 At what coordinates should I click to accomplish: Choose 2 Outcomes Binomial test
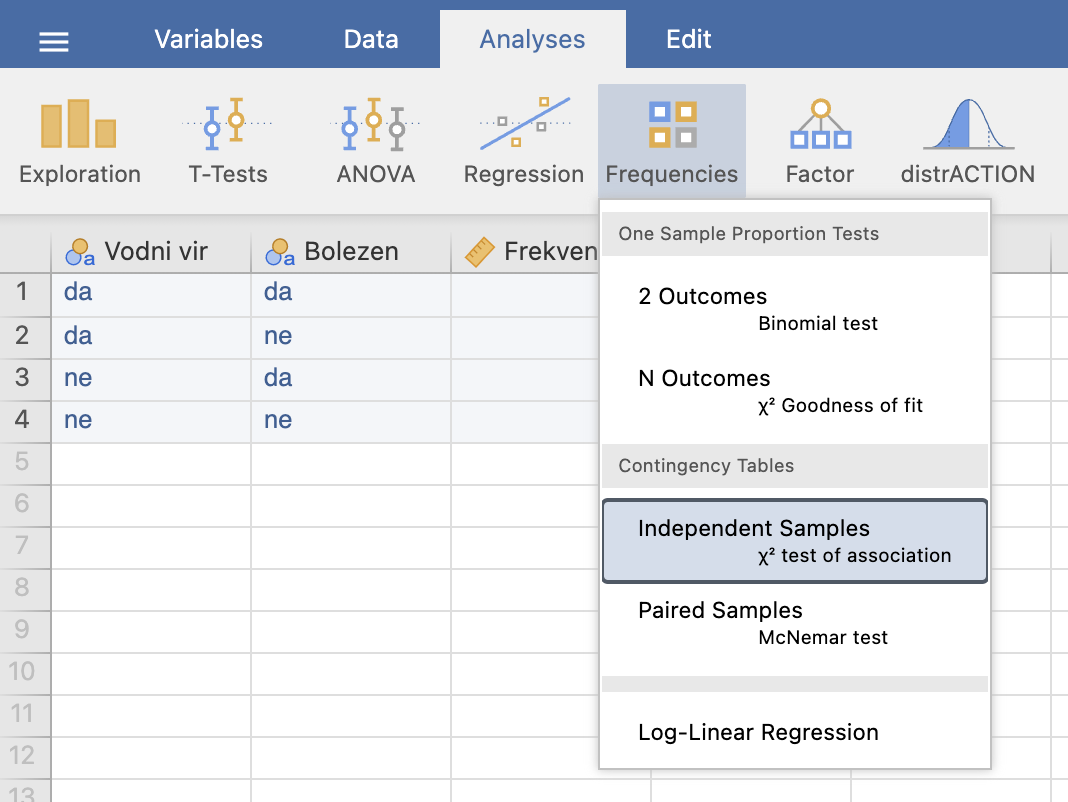pyautogui.click(x=795, y=309)
